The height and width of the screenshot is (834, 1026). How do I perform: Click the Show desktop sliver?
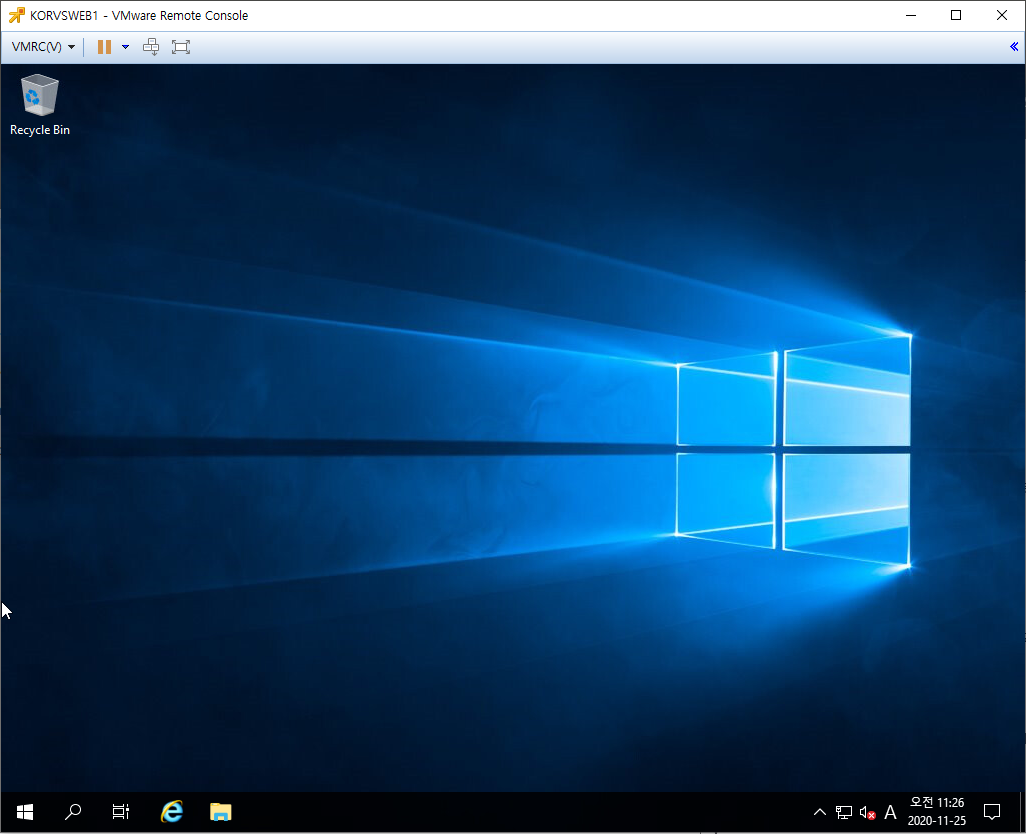[1022, 812]
